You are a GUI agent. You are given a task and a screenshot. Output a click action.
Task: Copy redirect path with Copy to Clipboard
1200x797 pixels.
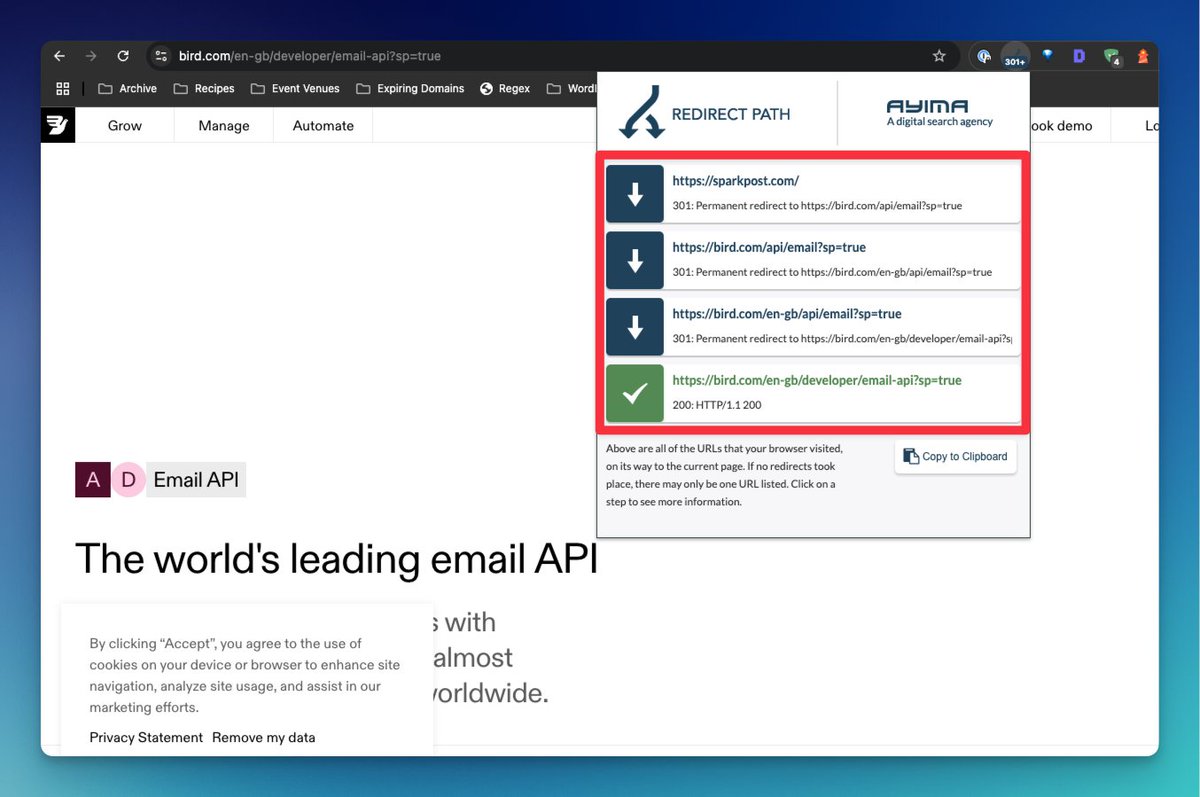pyautogui.click(x=956, y=456)
